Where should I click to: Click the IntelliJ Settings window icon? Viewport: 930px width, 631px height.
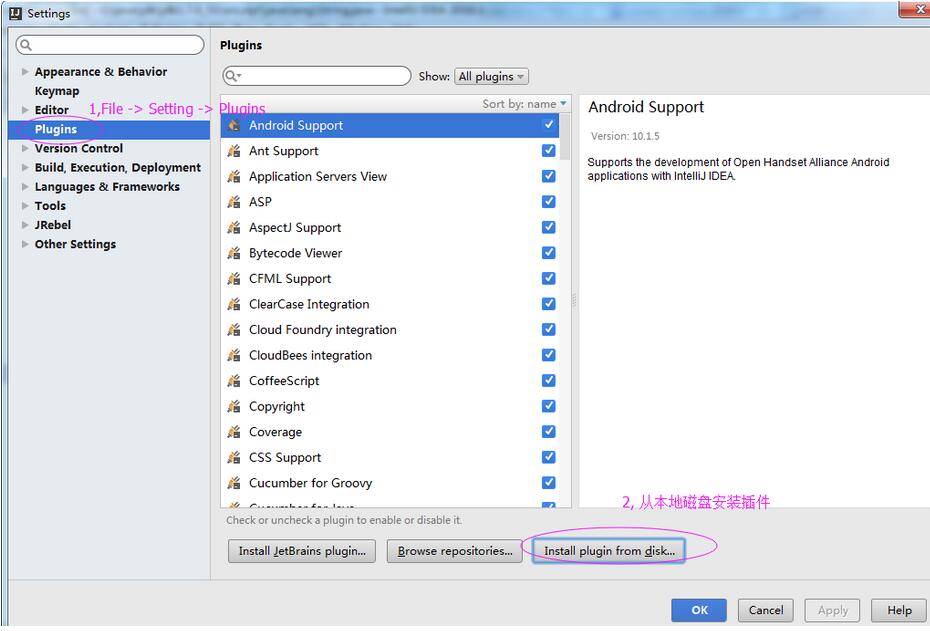click(x=15, y=13)
